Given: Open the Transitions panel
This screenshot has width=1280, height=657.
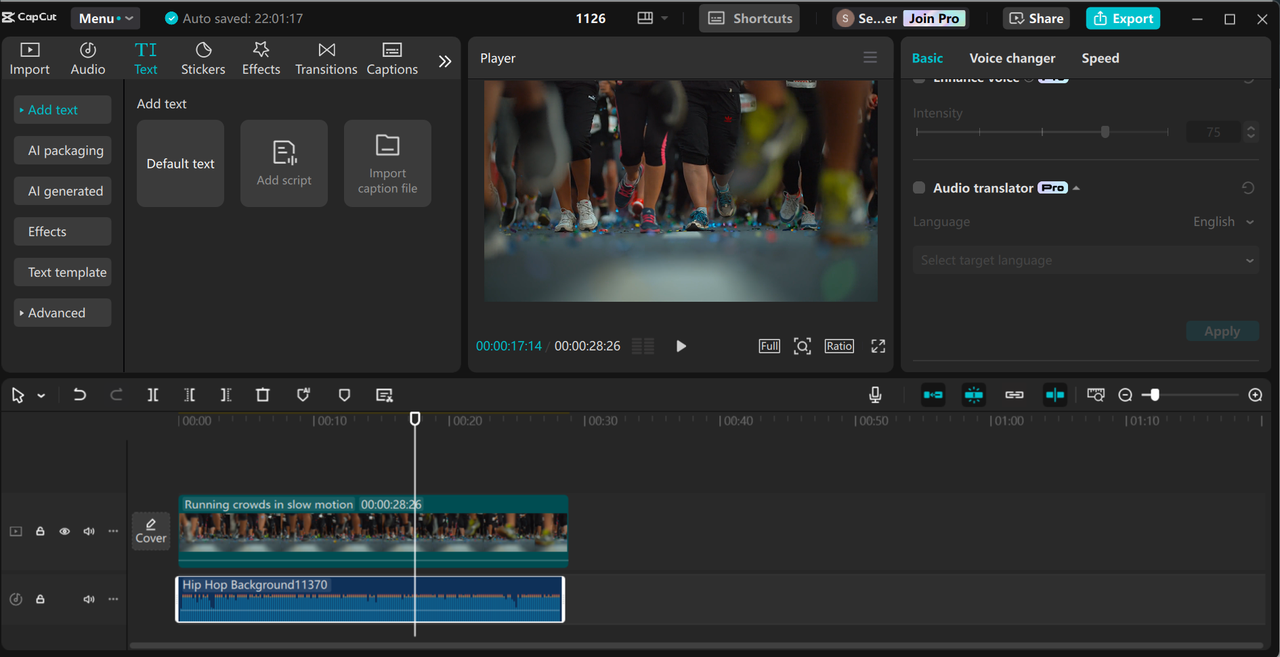Looking at the screenshot, I should tap(326, 59).
